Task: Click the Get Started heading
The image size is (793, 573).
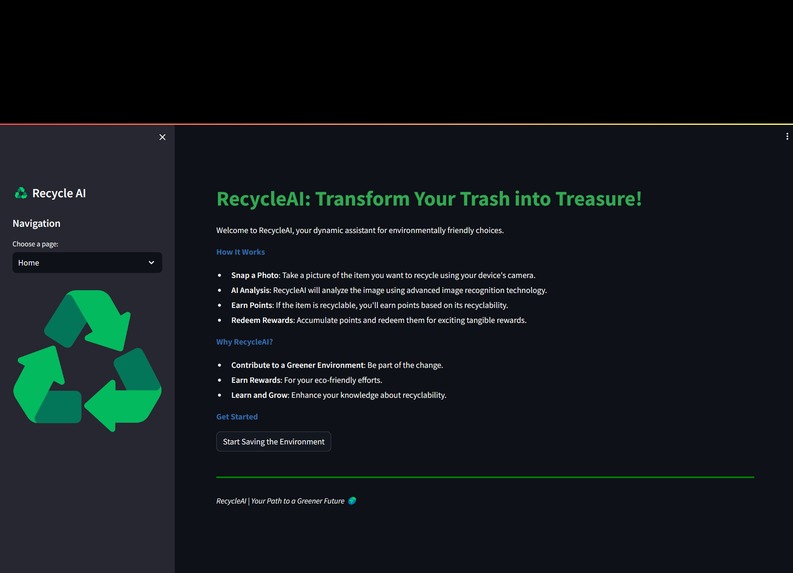Action: [237, 417]
